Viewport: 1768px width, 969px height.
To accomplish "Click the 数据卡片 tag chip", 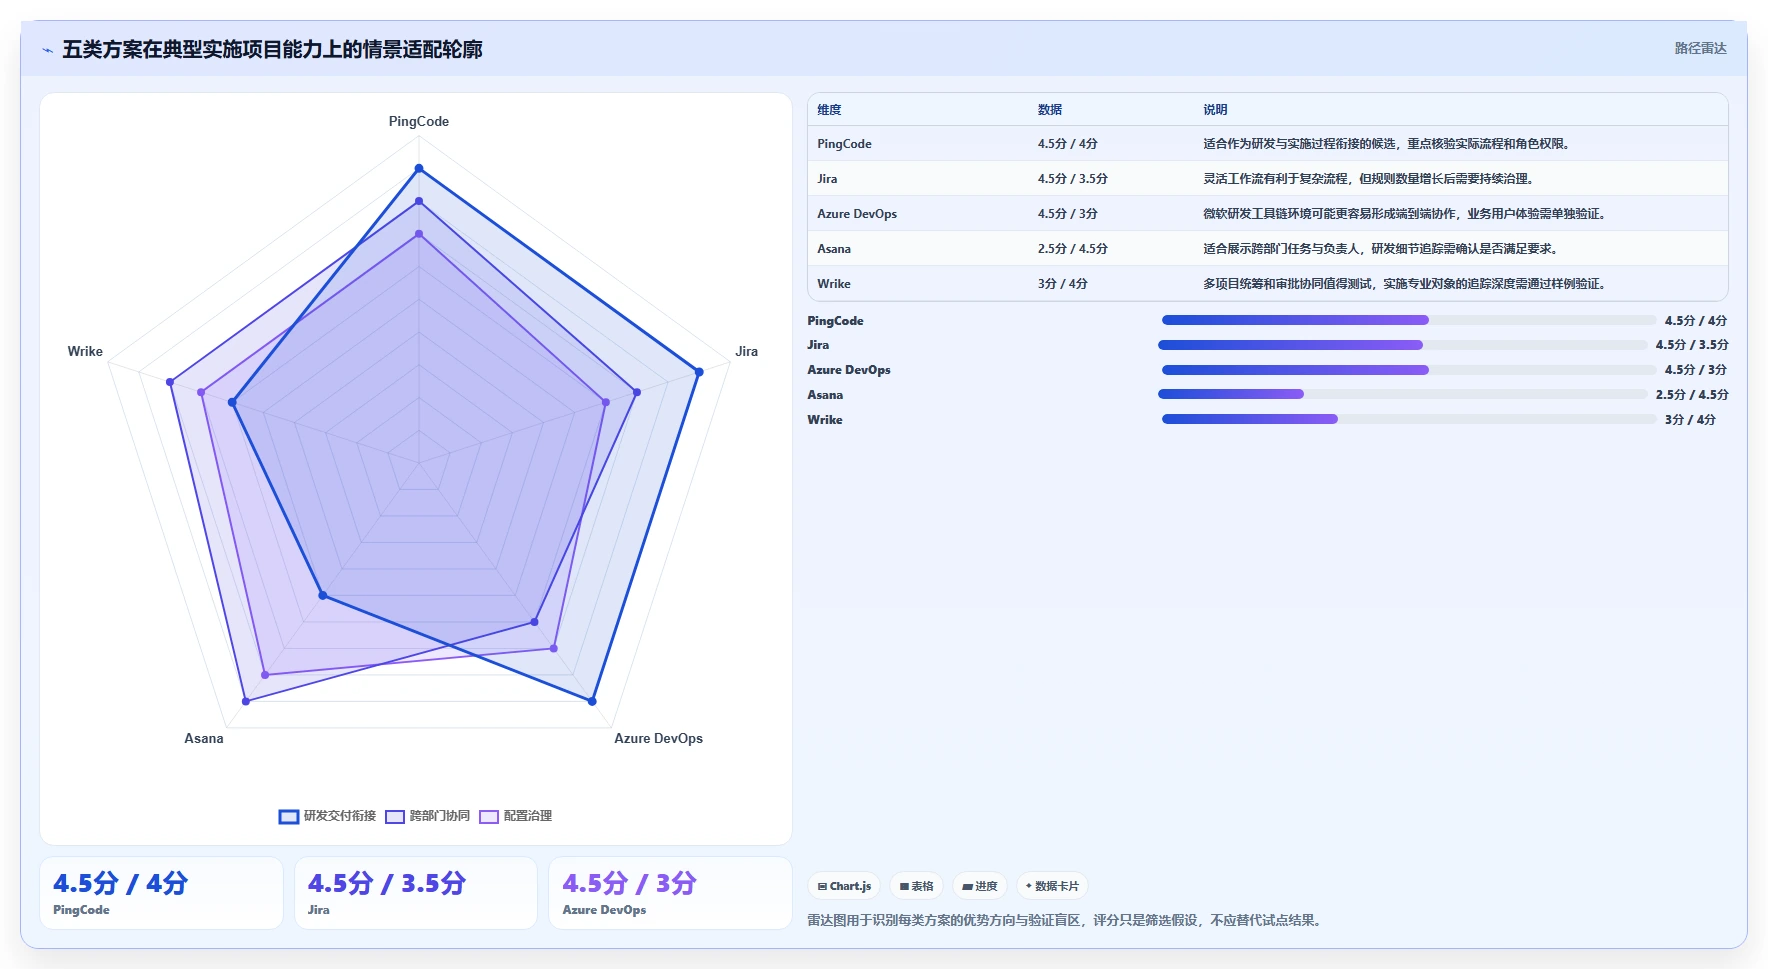I will (x=1052, y=886).
